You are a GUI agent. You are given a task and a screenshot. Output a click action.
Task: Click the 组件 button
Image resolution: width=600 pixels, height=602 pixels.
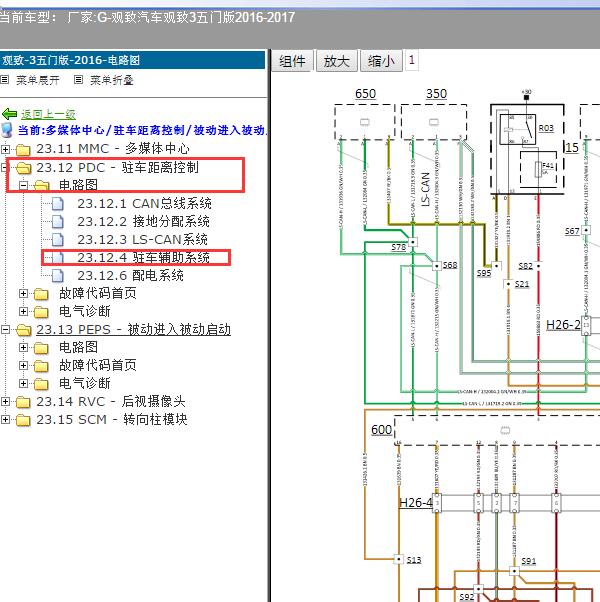293,61
